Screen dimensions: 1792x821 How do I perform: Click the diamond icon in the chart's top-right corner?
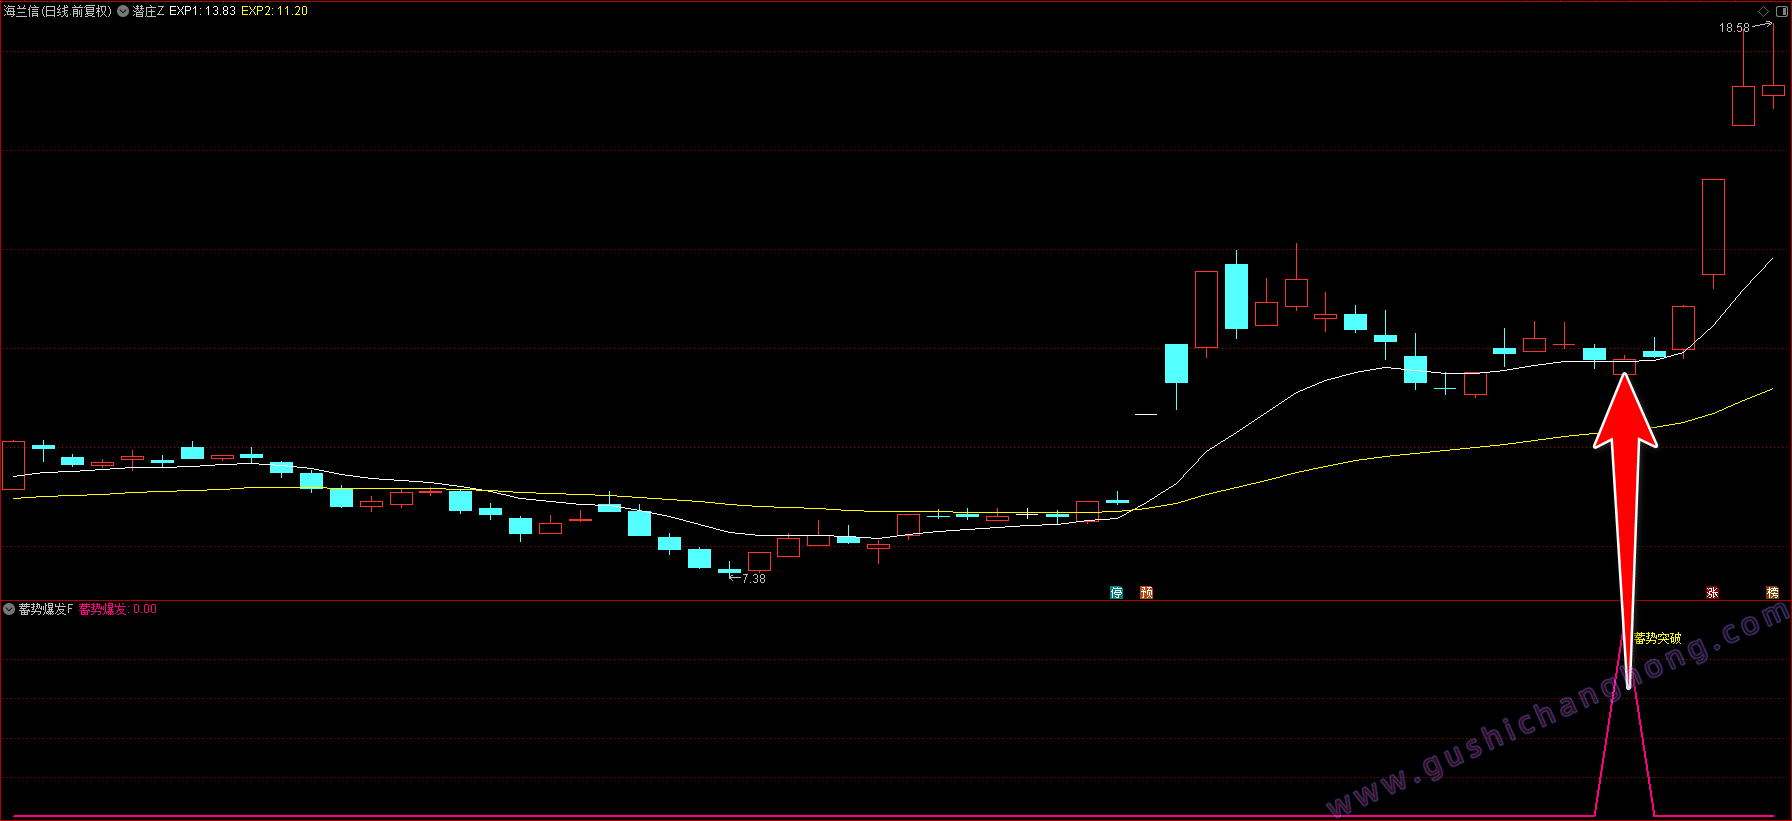tap(1763, 11)
